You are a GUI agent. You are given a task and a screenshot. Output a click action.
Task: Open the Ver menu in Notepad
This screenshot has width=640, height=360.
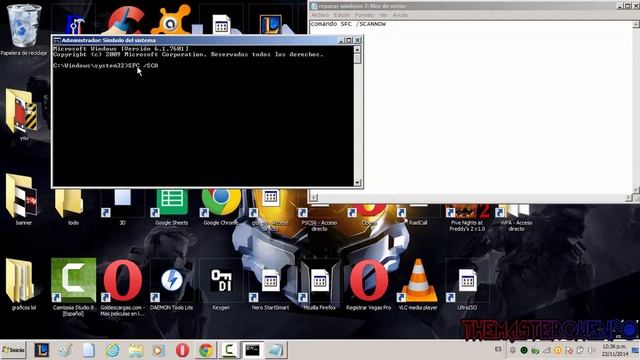383,15
